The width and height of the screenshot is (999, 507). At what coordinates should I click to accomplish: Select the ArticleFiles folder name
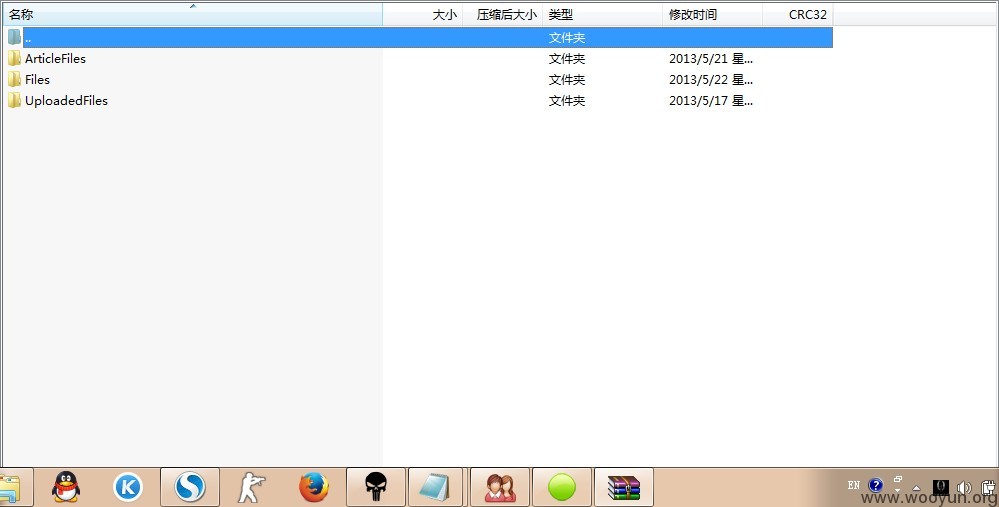pyautogui.click(x=55, y=59)
